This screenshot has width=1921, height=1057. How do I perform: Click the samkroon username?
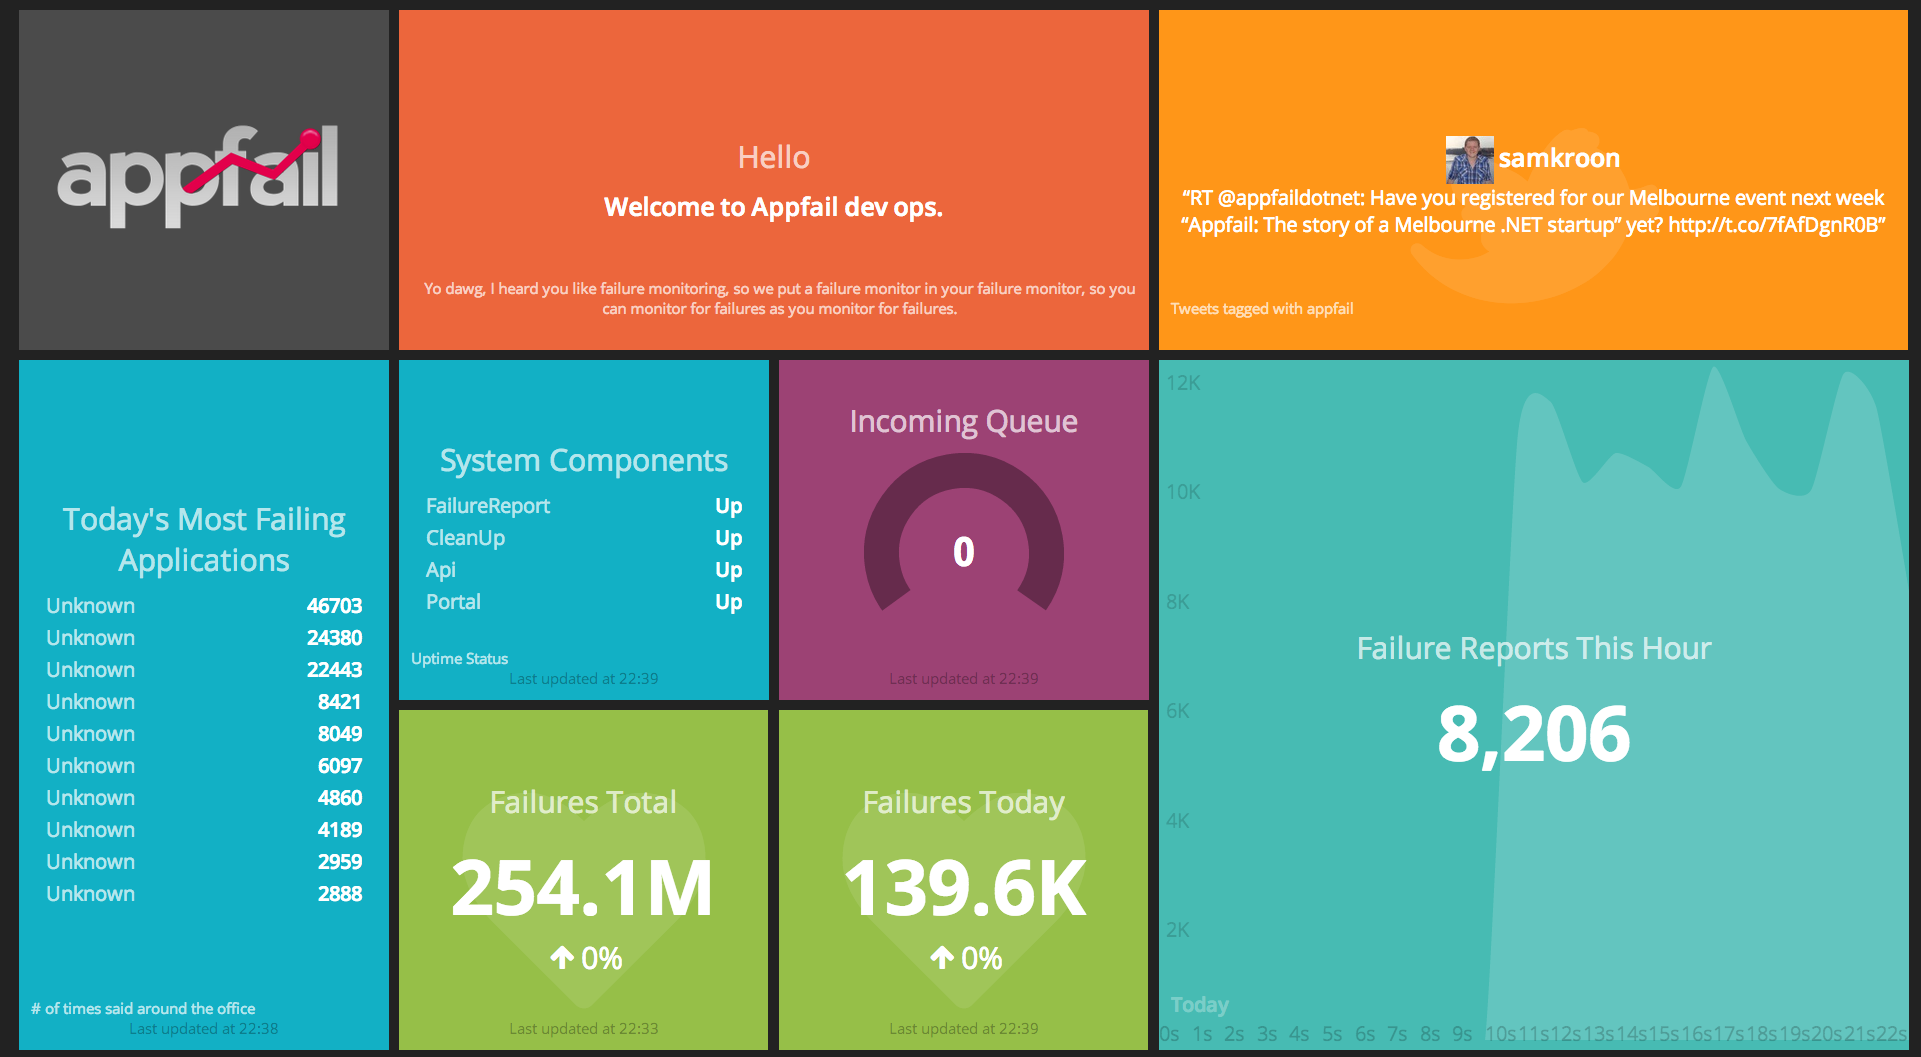1559,158
